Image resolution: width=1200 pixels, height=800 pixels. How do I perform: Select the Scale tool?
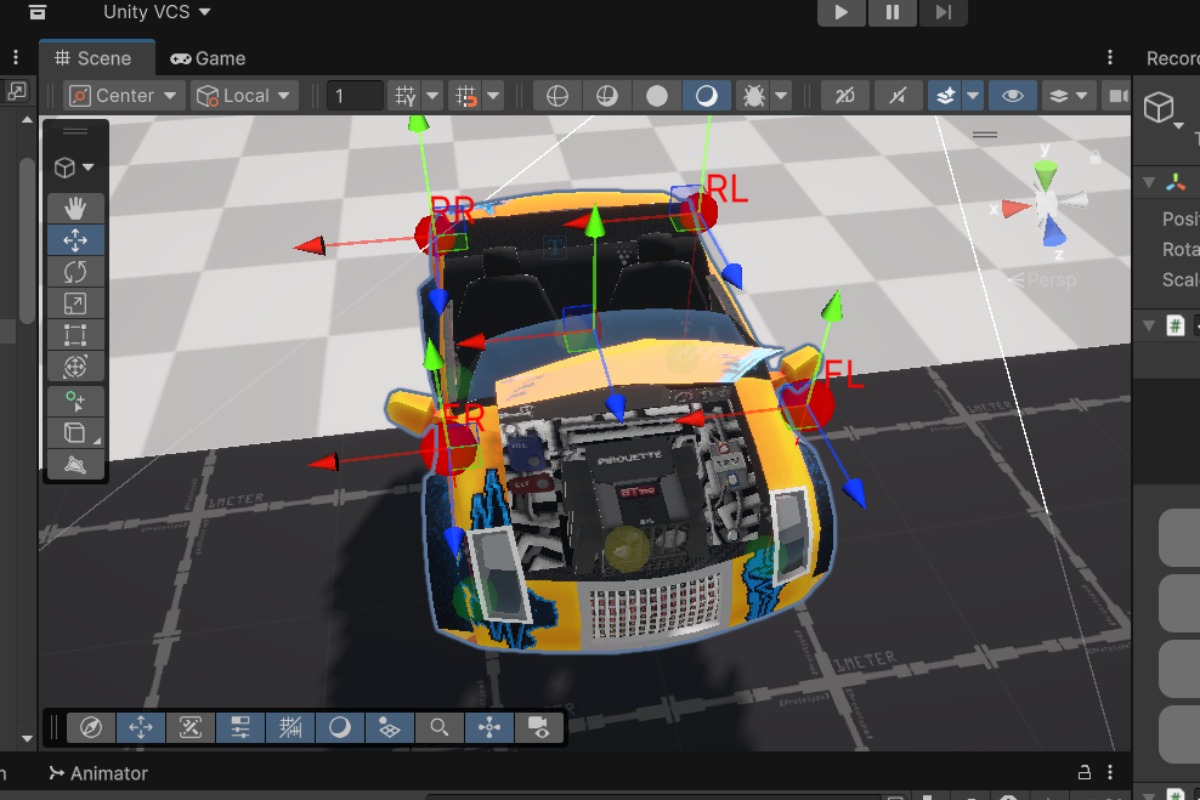[75, 304]
